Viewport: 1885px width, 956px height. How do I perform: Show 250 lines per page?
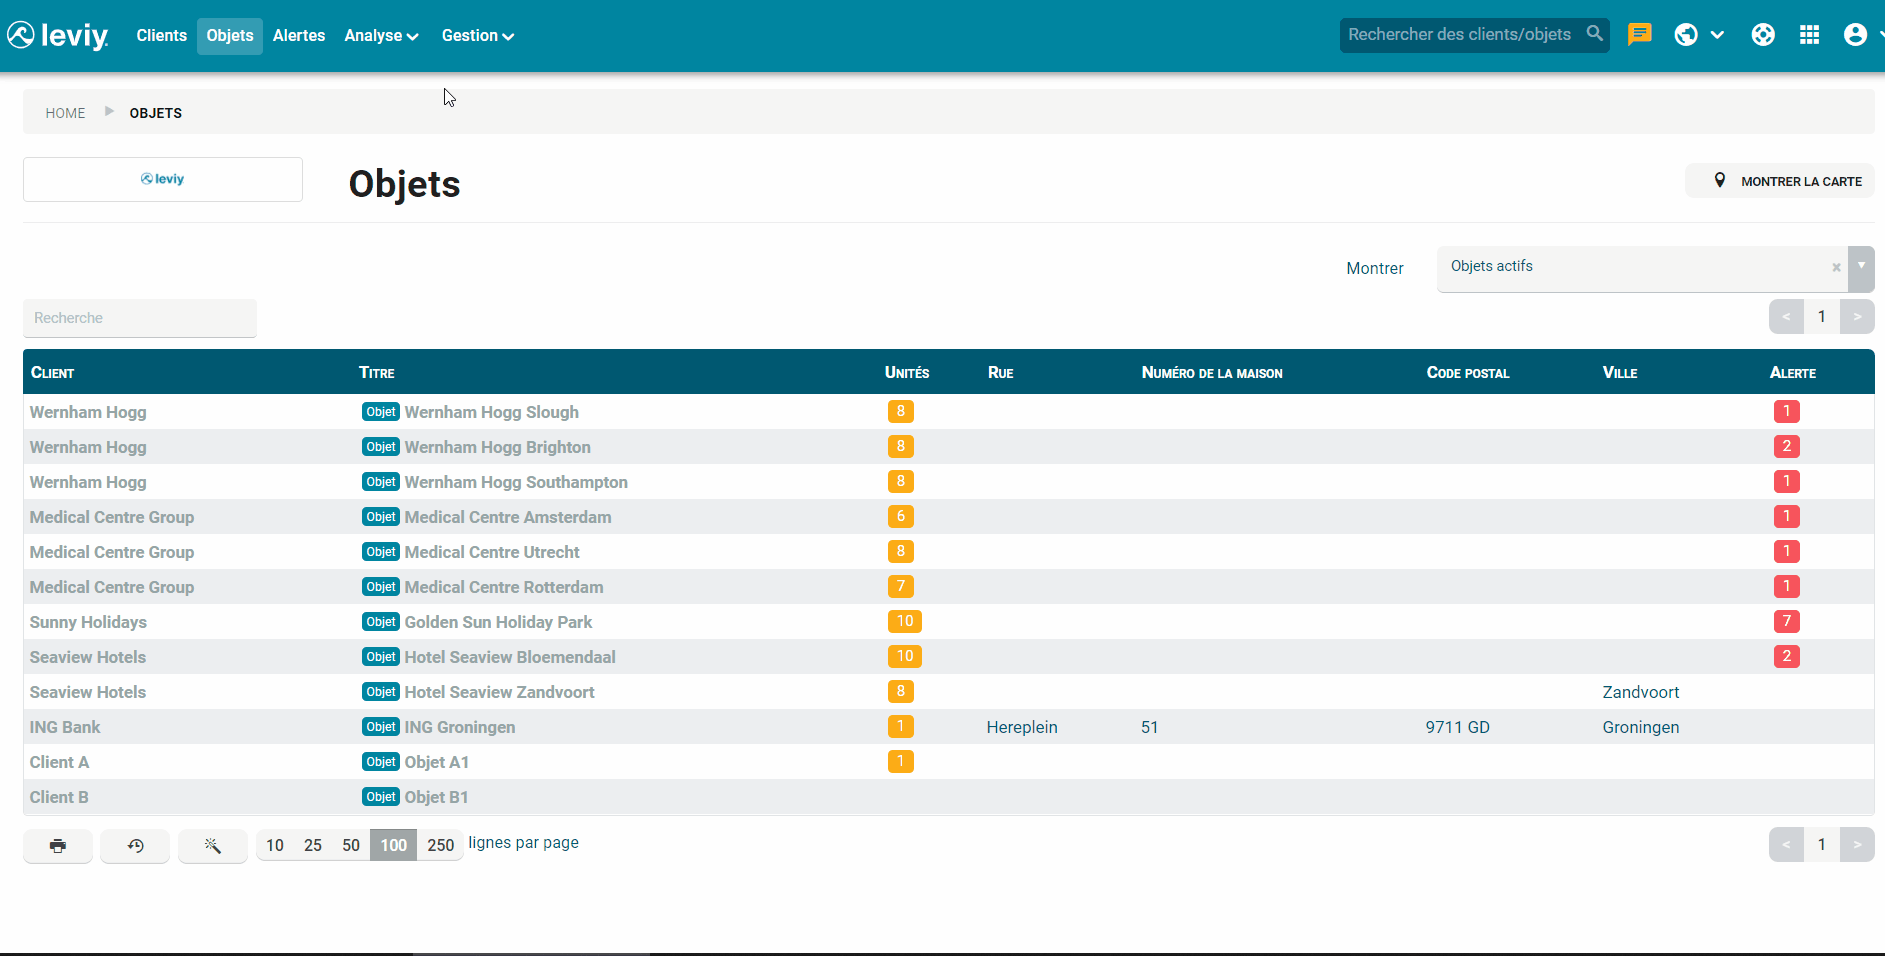point(441,845)
